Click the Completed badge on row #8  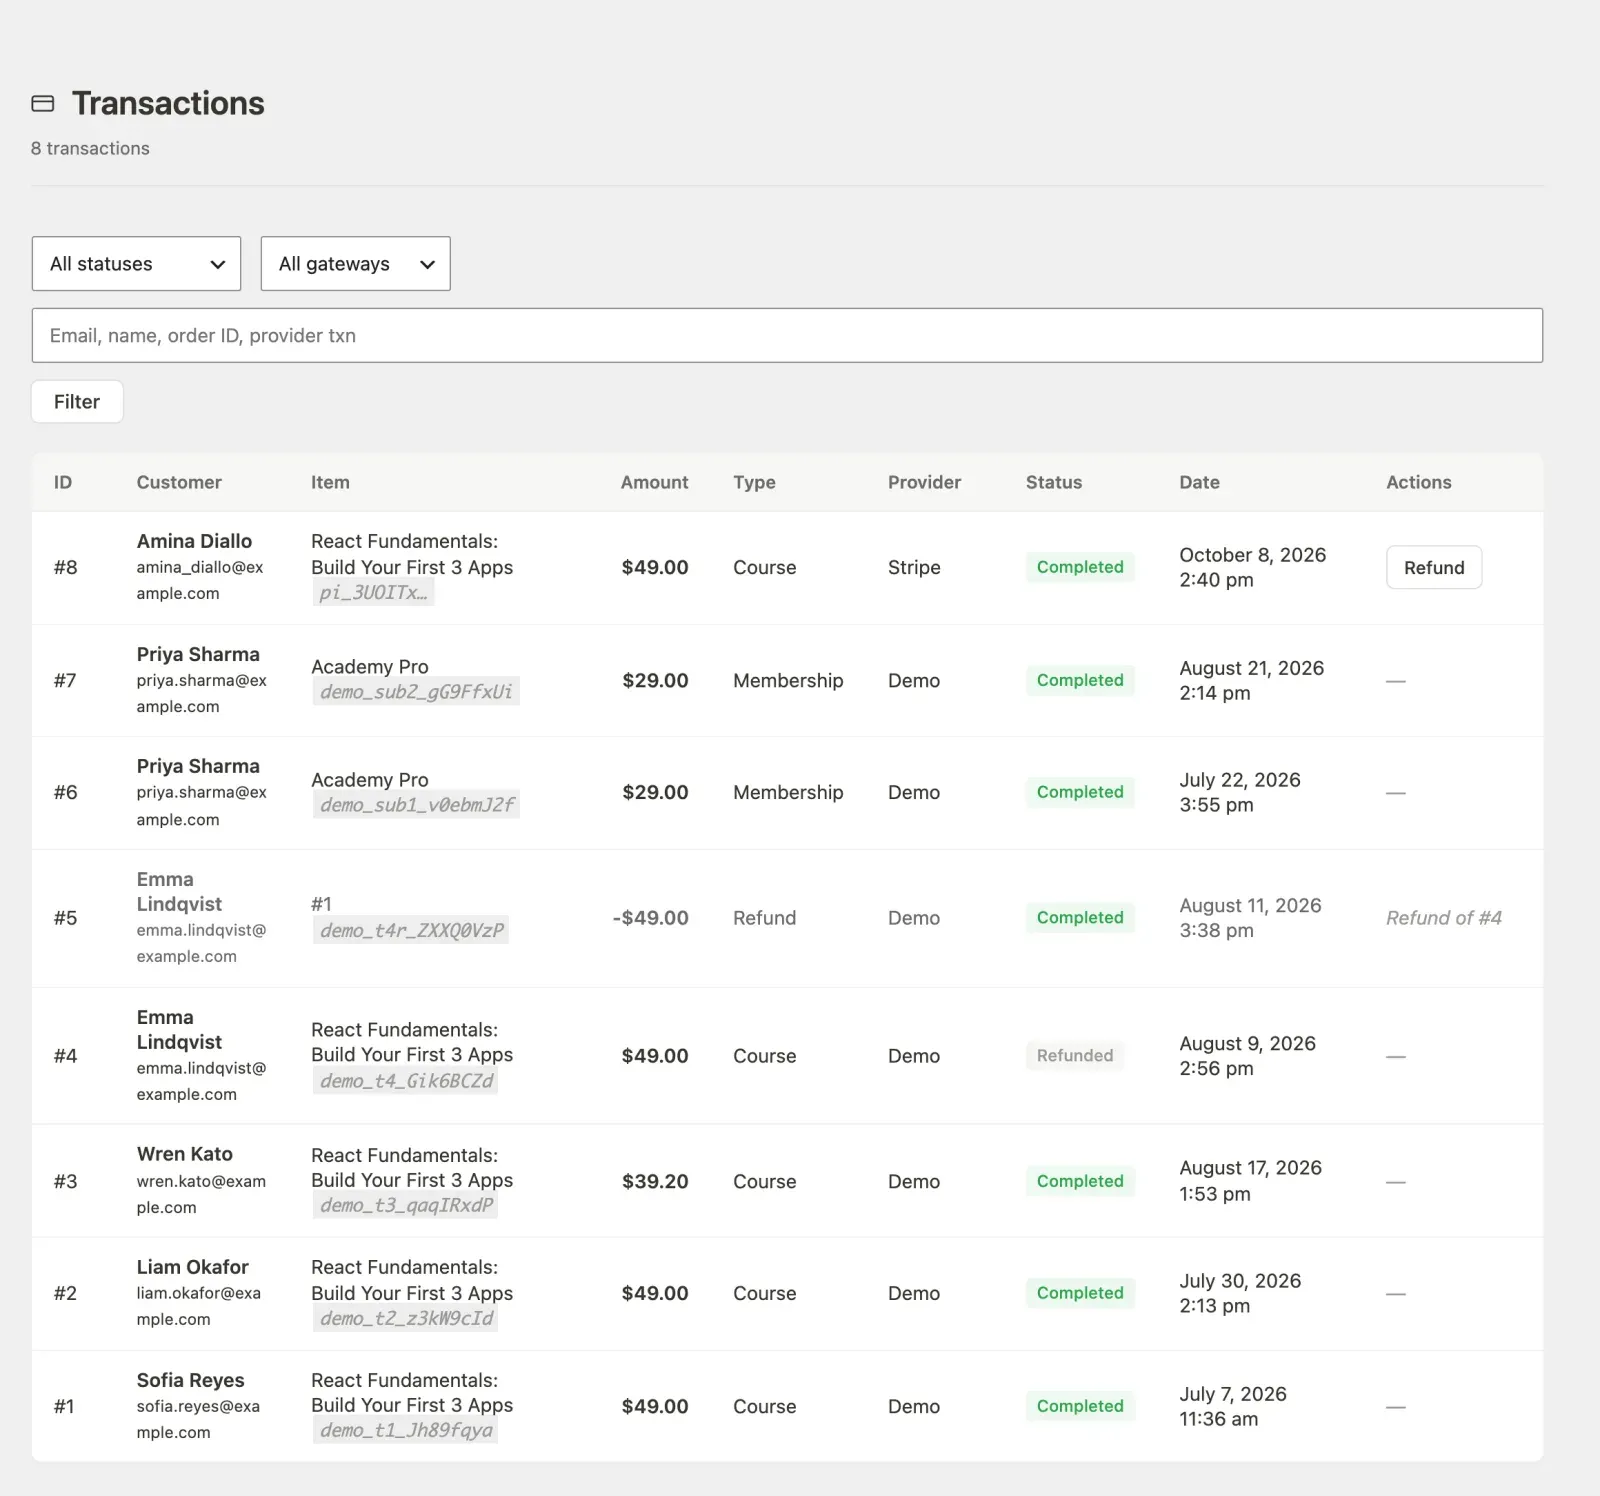click(x=1080, y=568)
